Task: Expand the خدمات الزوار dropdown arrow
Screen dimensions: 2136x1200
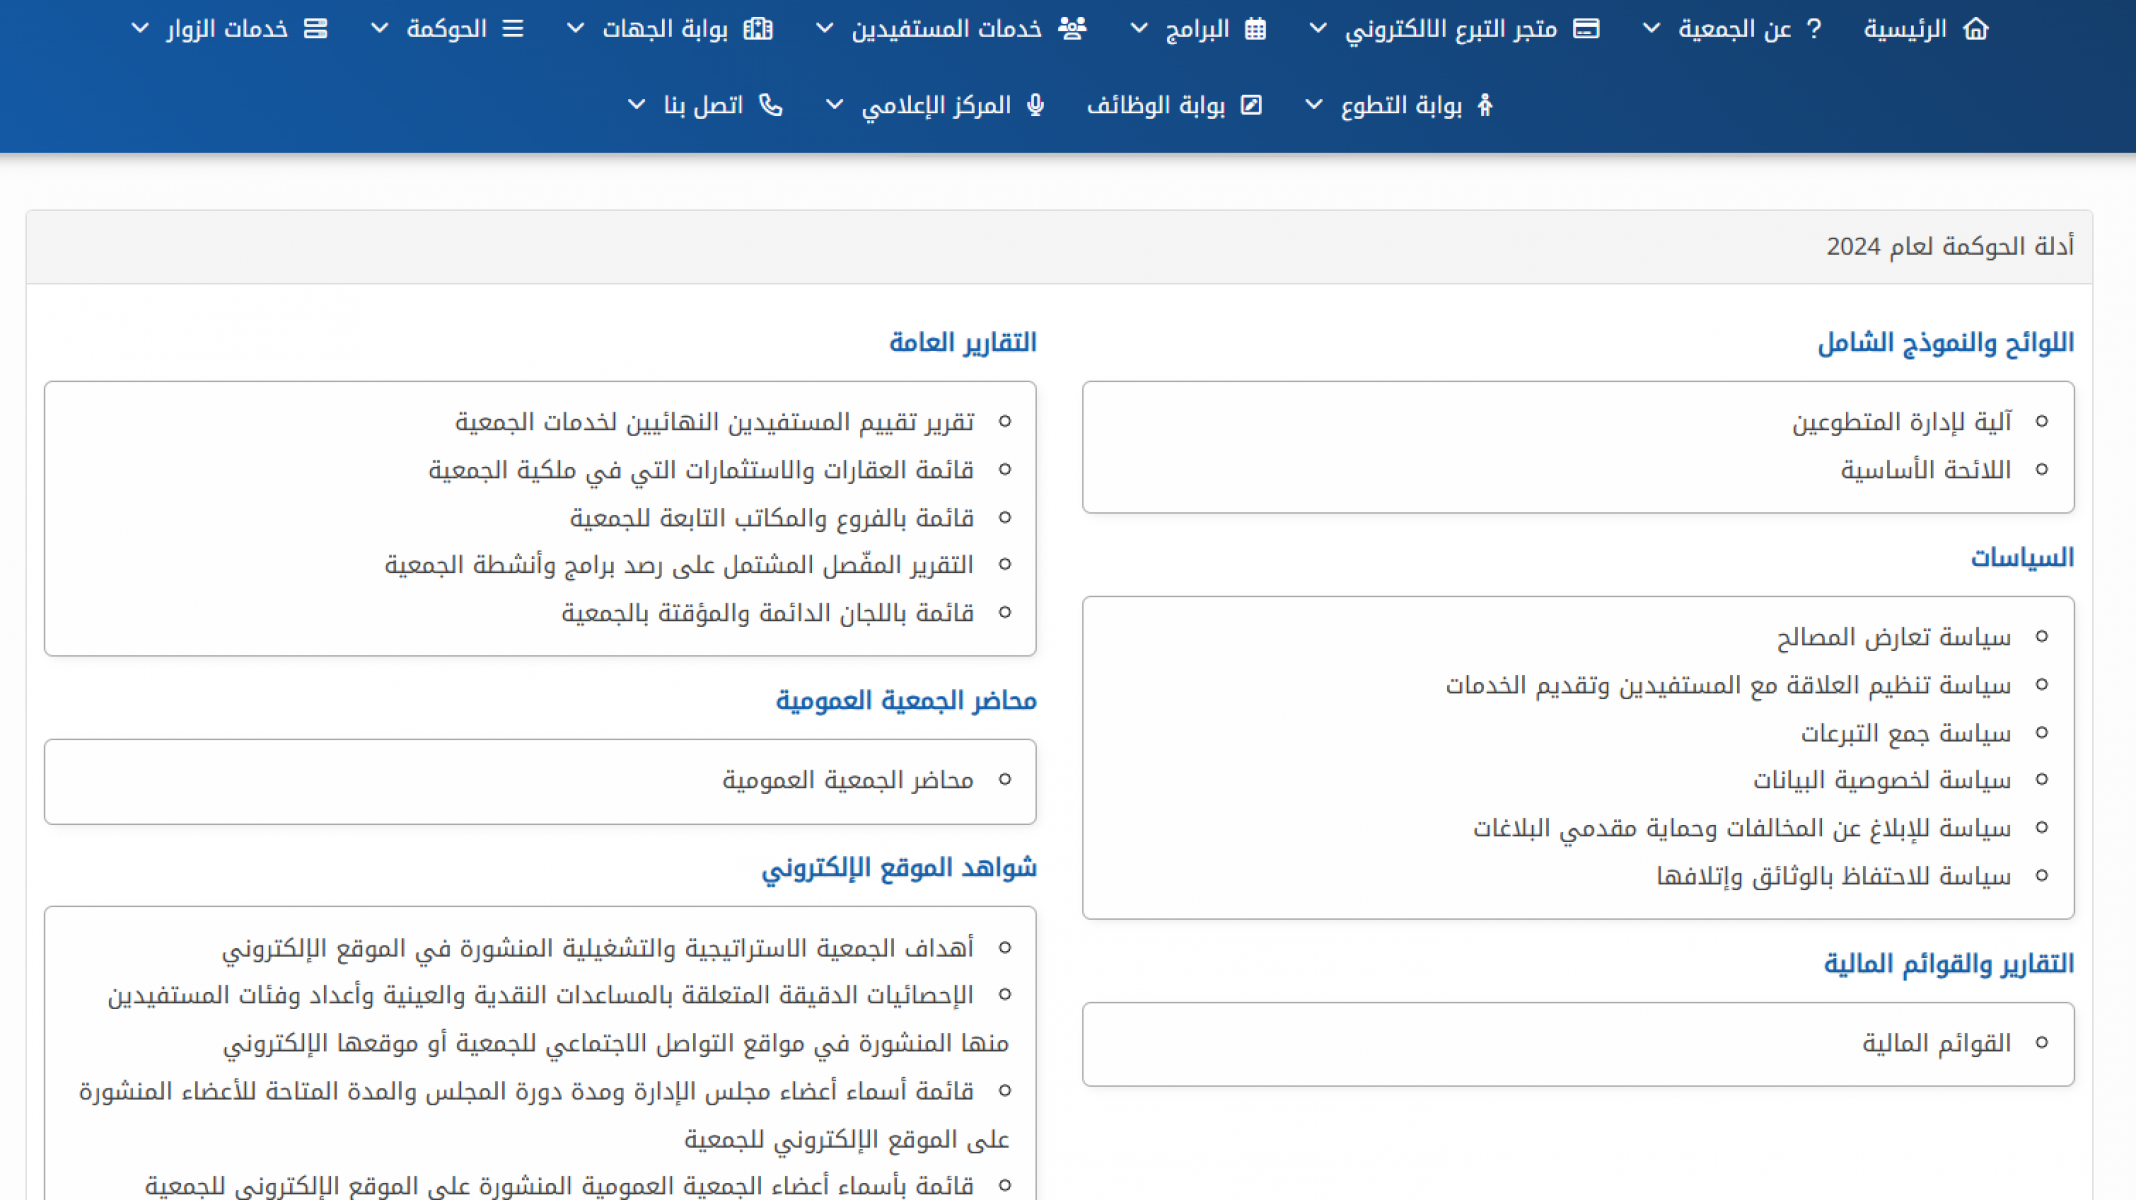Action: point(140,29)
